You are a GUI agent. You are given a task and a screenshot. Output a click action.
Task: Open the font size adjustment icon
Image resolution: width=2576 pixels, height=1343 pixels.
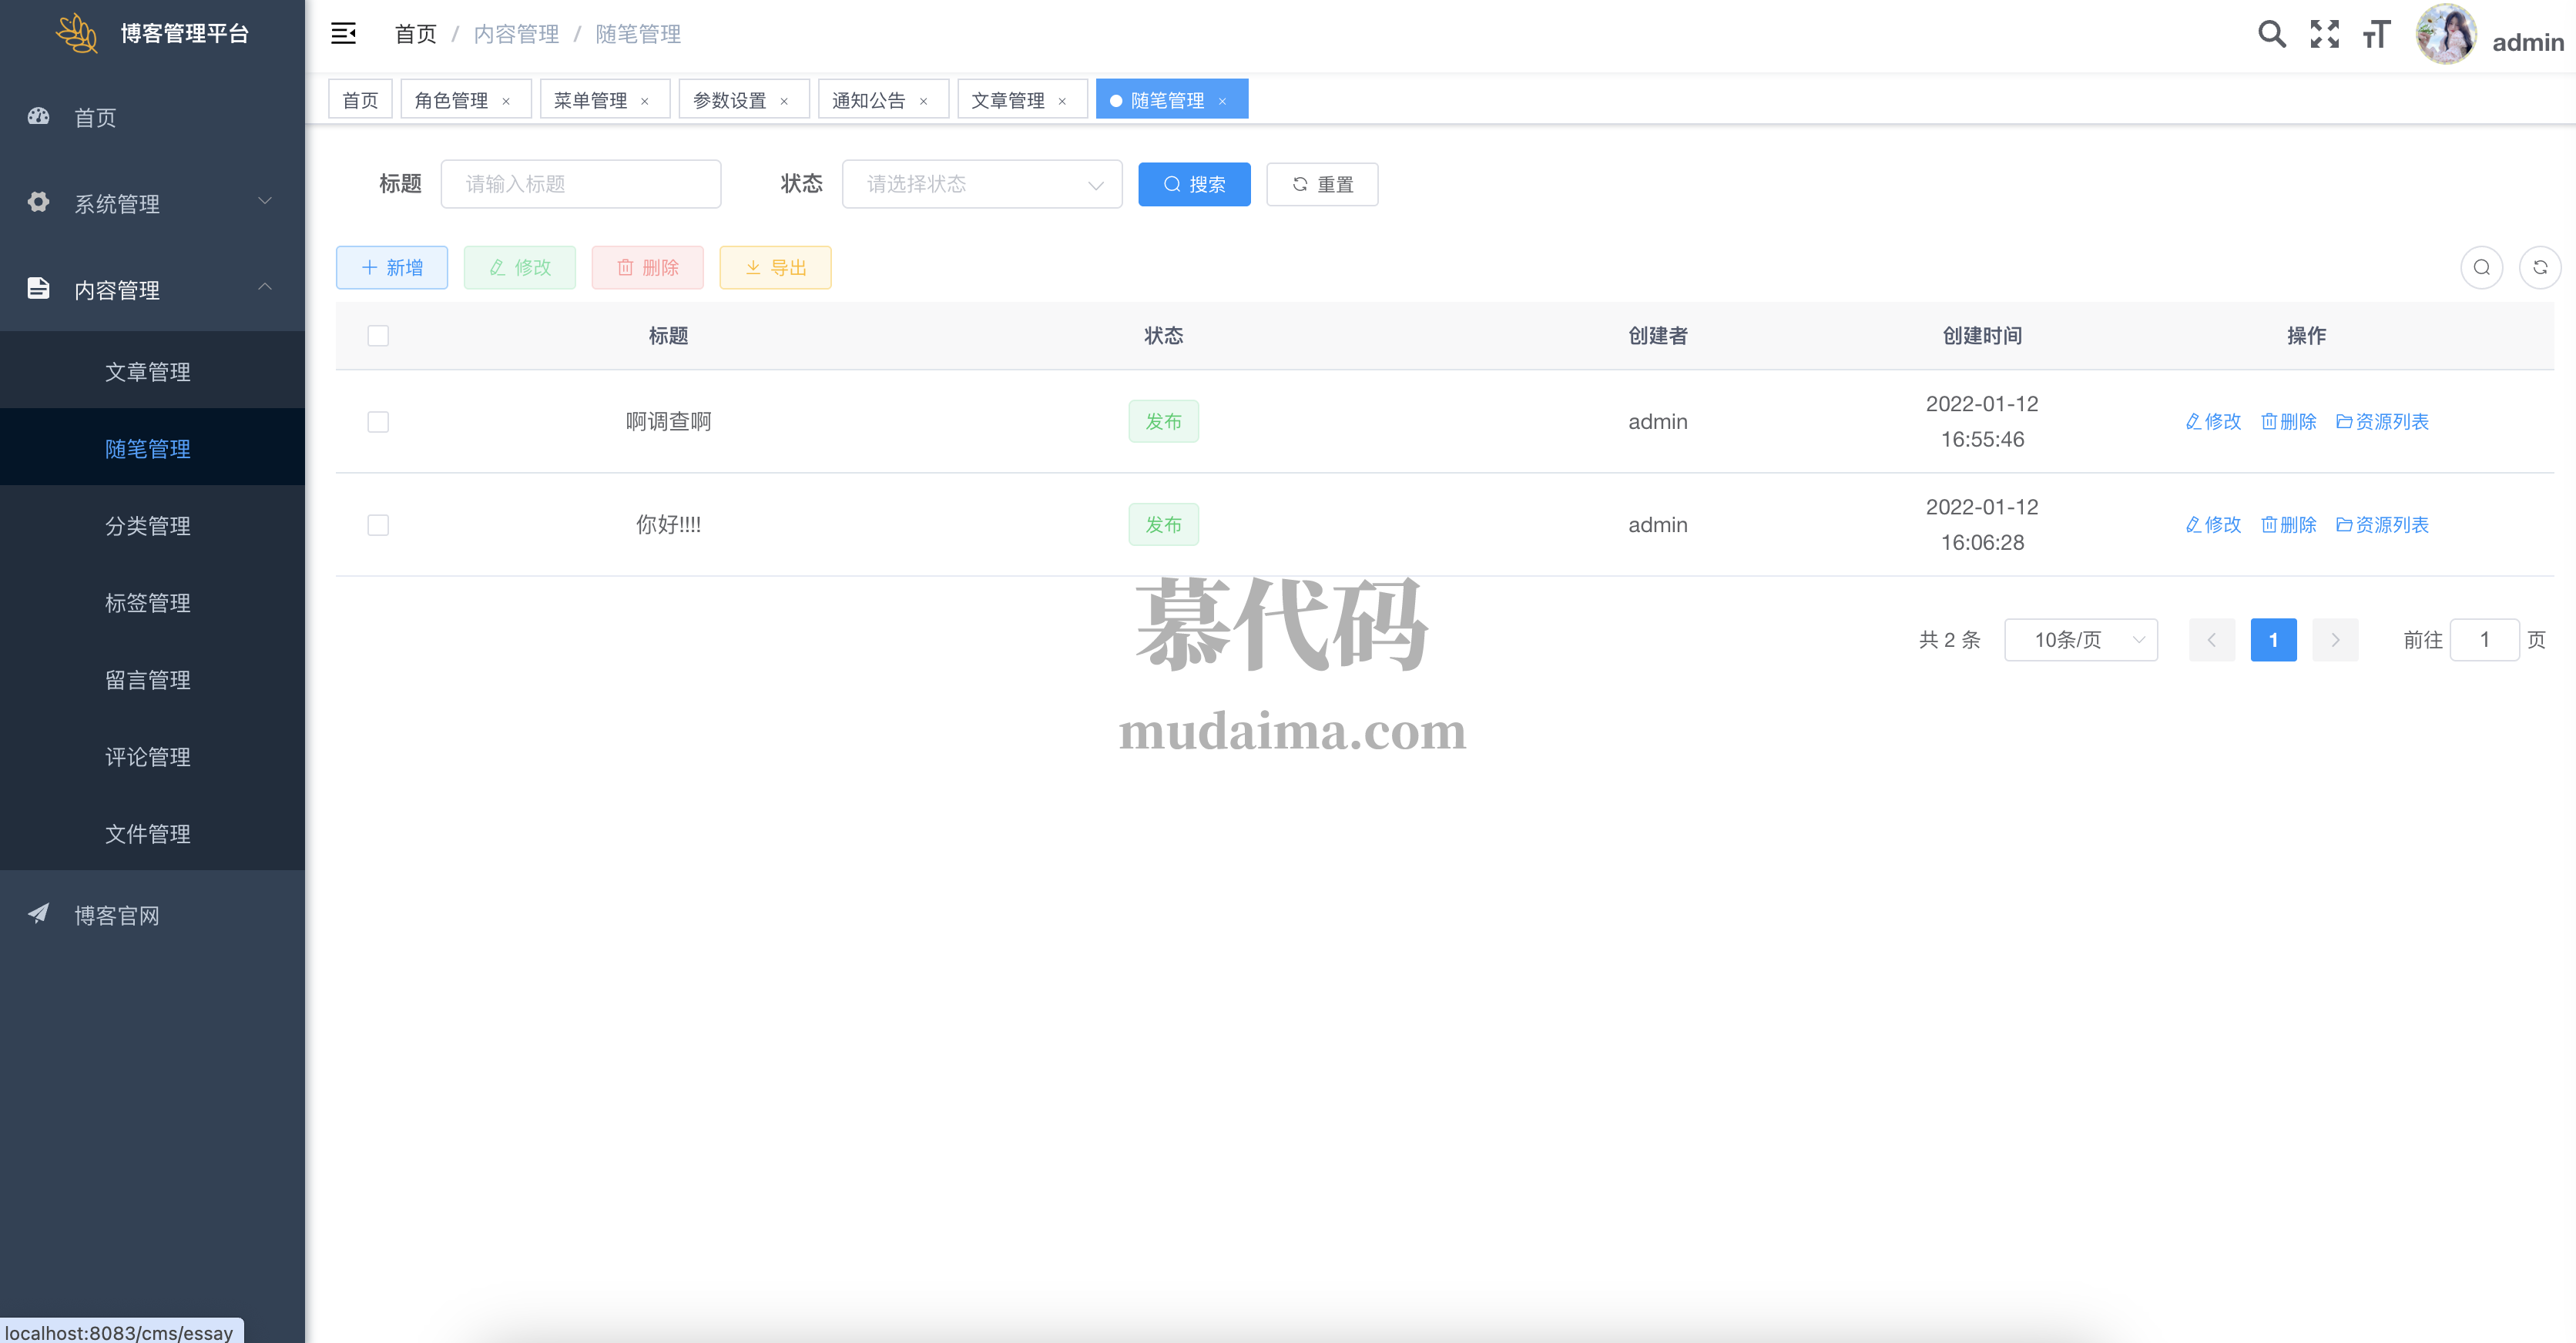2376,34
